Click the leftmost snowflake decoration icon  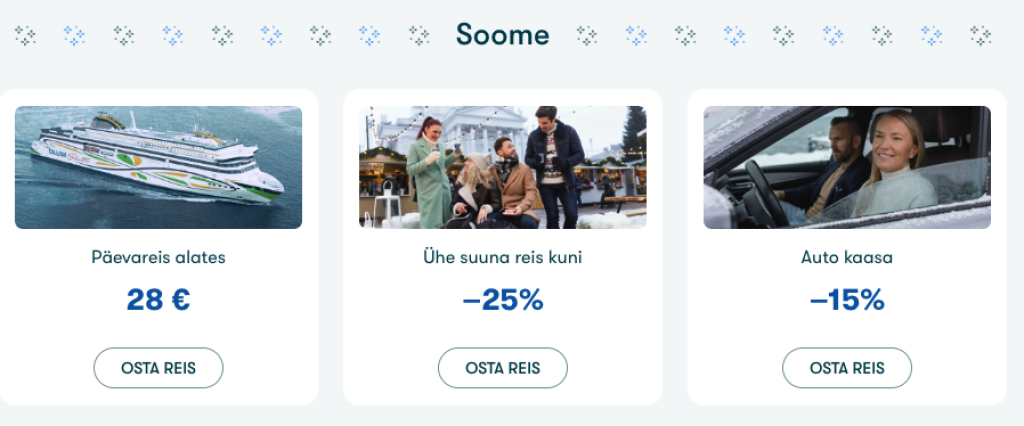(x=25, y=36)
